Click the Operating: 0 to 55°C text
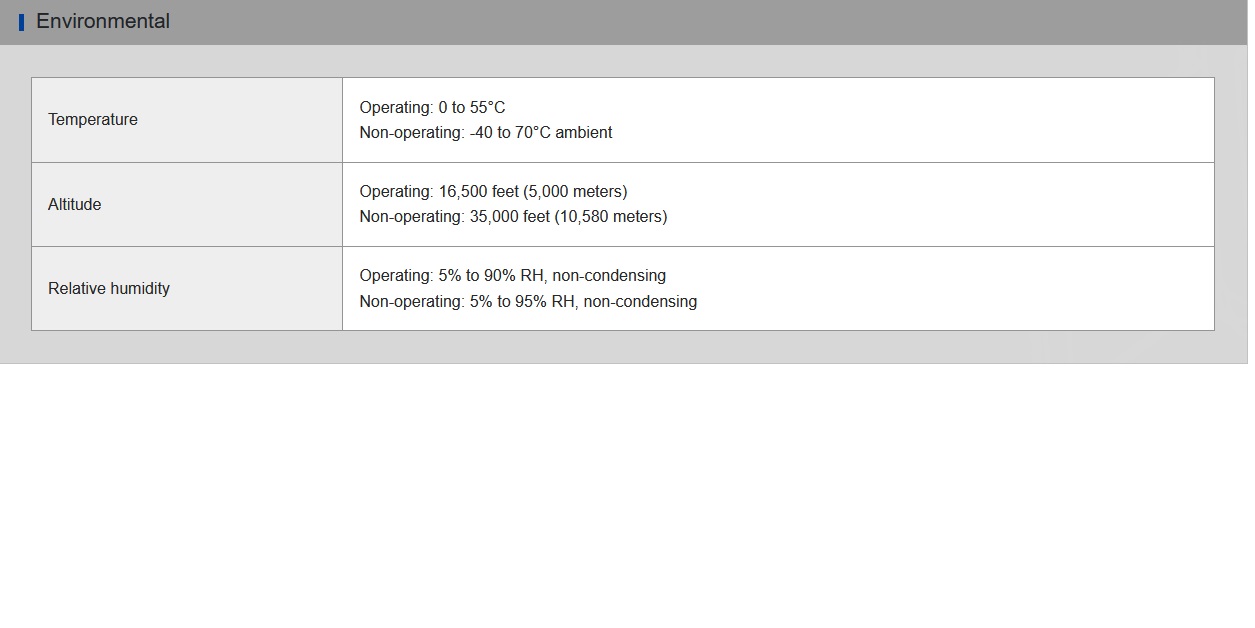Image resolution: width=1255 pixels, height=628 pixels. (433, 107)
